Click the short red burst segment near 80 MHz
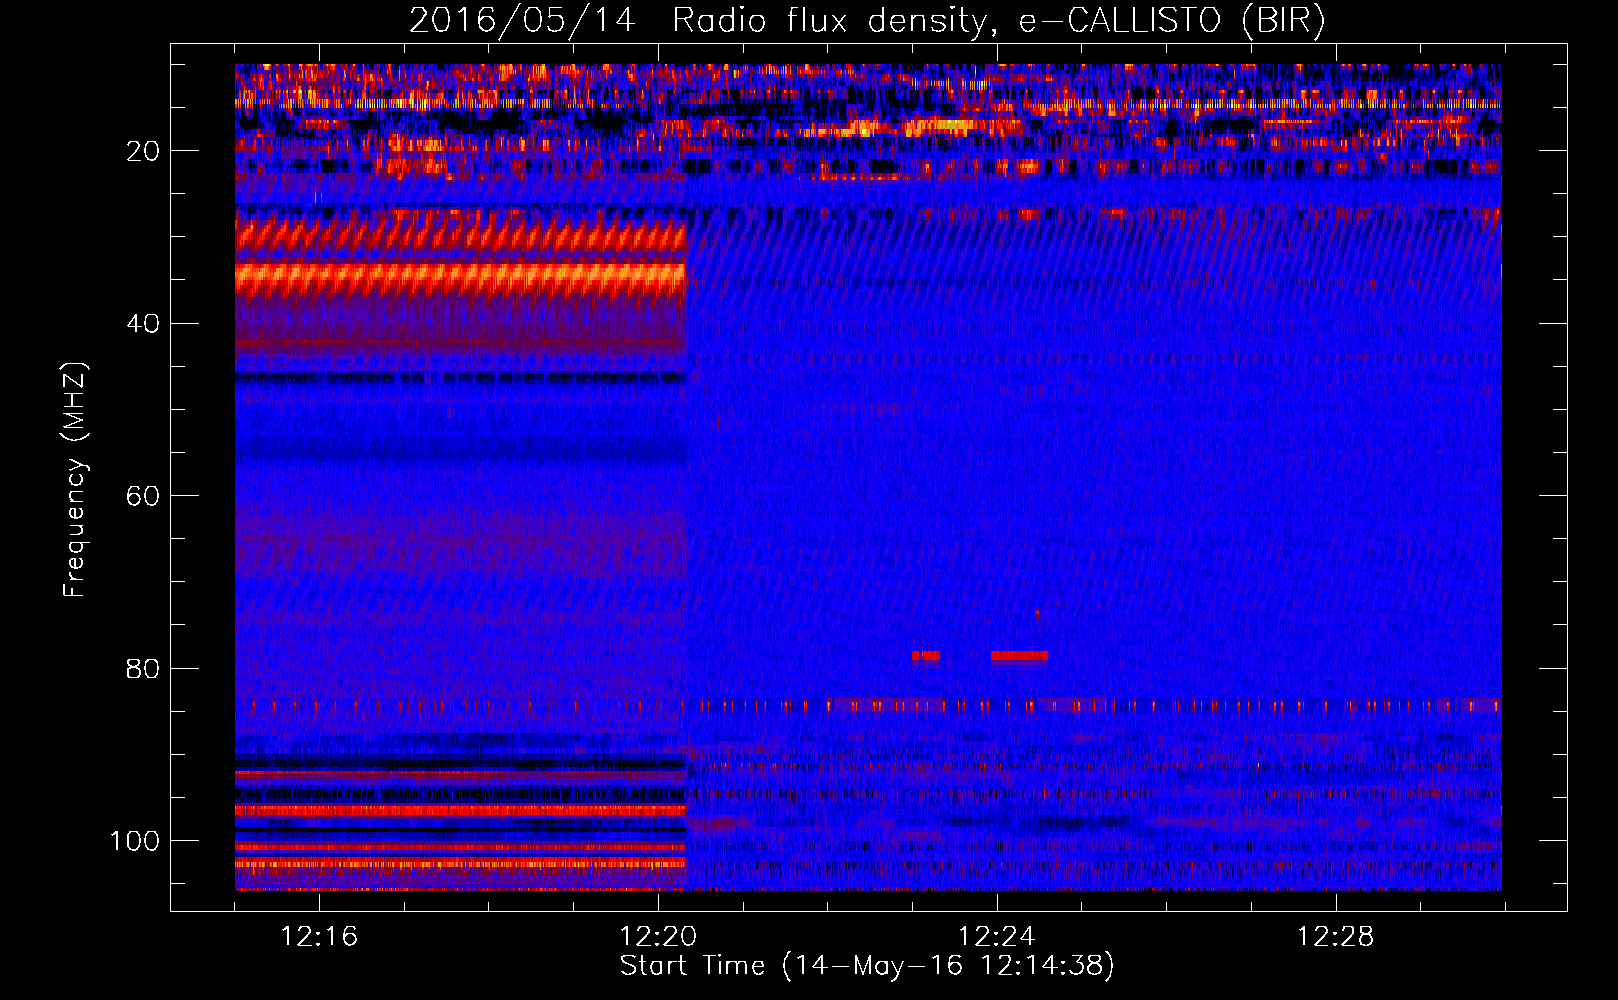The height and width of the screenshot is (1000, 1618). click(926, 656)
